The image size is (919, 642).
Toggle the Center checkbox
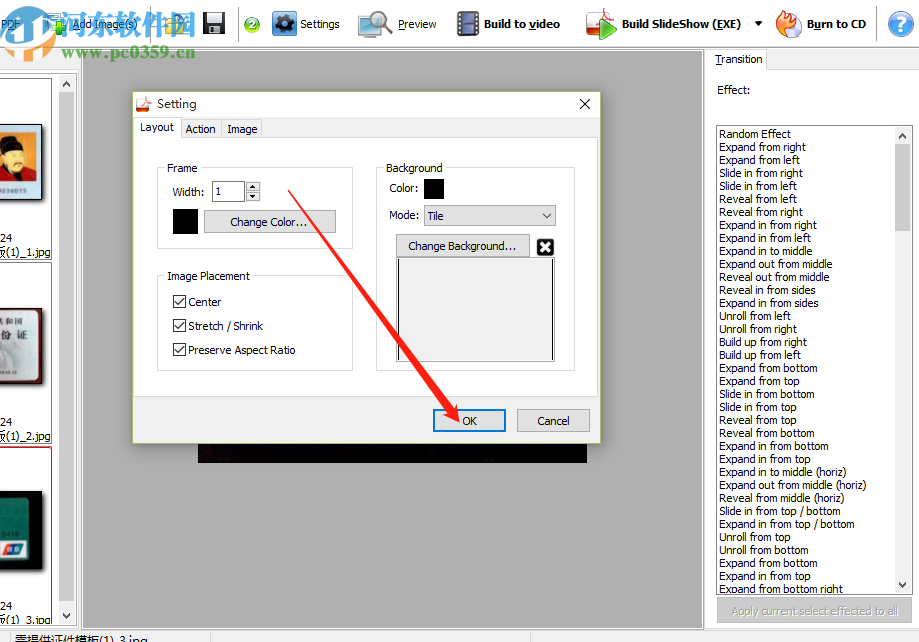click(179, 301)
